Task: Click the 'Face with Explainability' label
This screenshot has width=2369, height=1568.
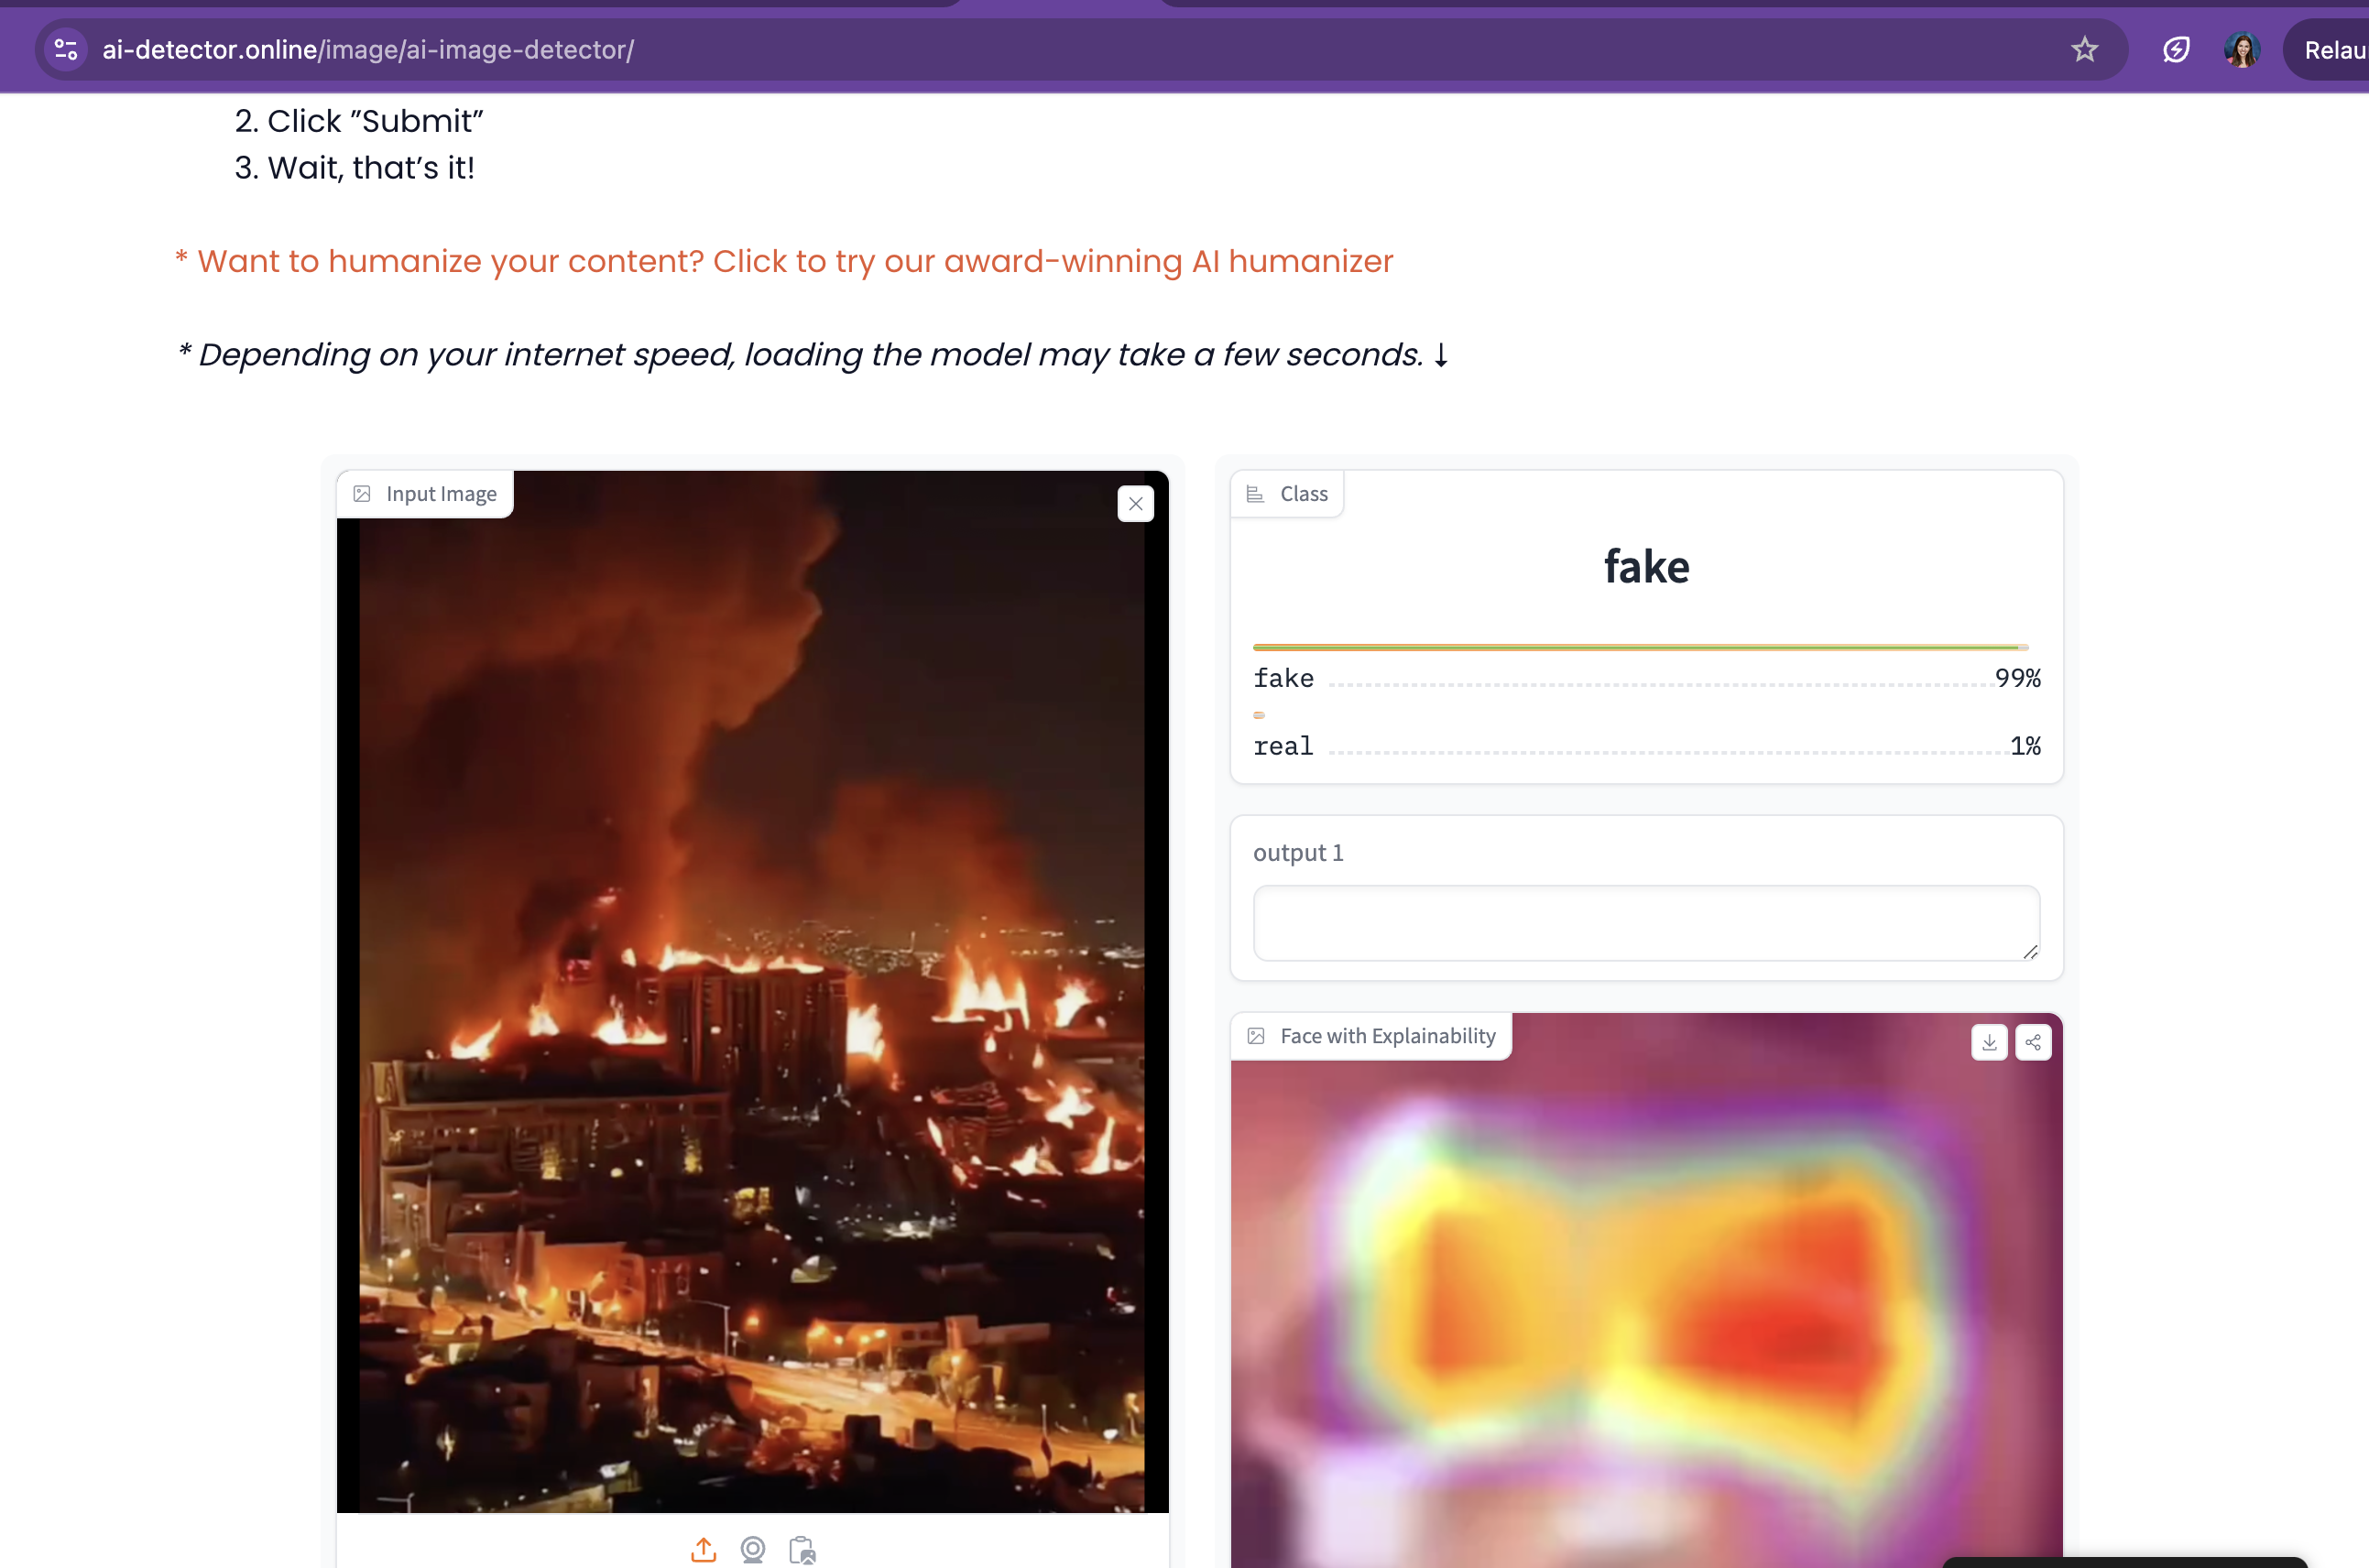Action: pyautogui.click(x=1388, y=1036)
